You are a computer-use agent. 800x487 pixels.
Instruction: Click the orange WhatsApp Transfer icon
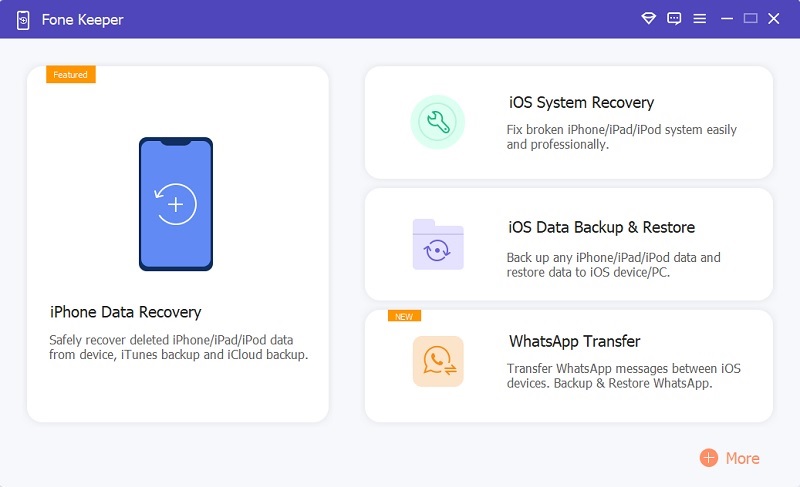438,362
